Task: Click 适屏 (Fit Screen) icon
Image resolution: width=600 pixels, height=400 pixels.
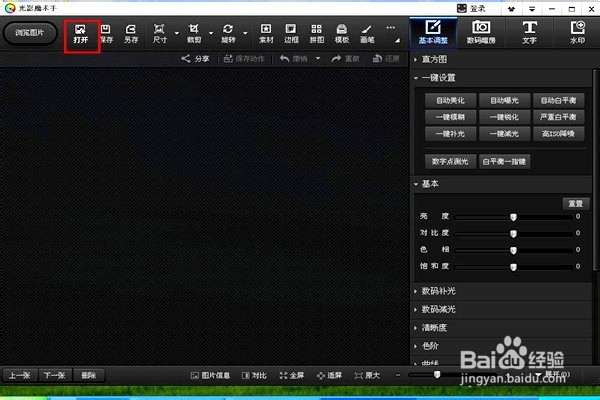Action: pos(329,376)
